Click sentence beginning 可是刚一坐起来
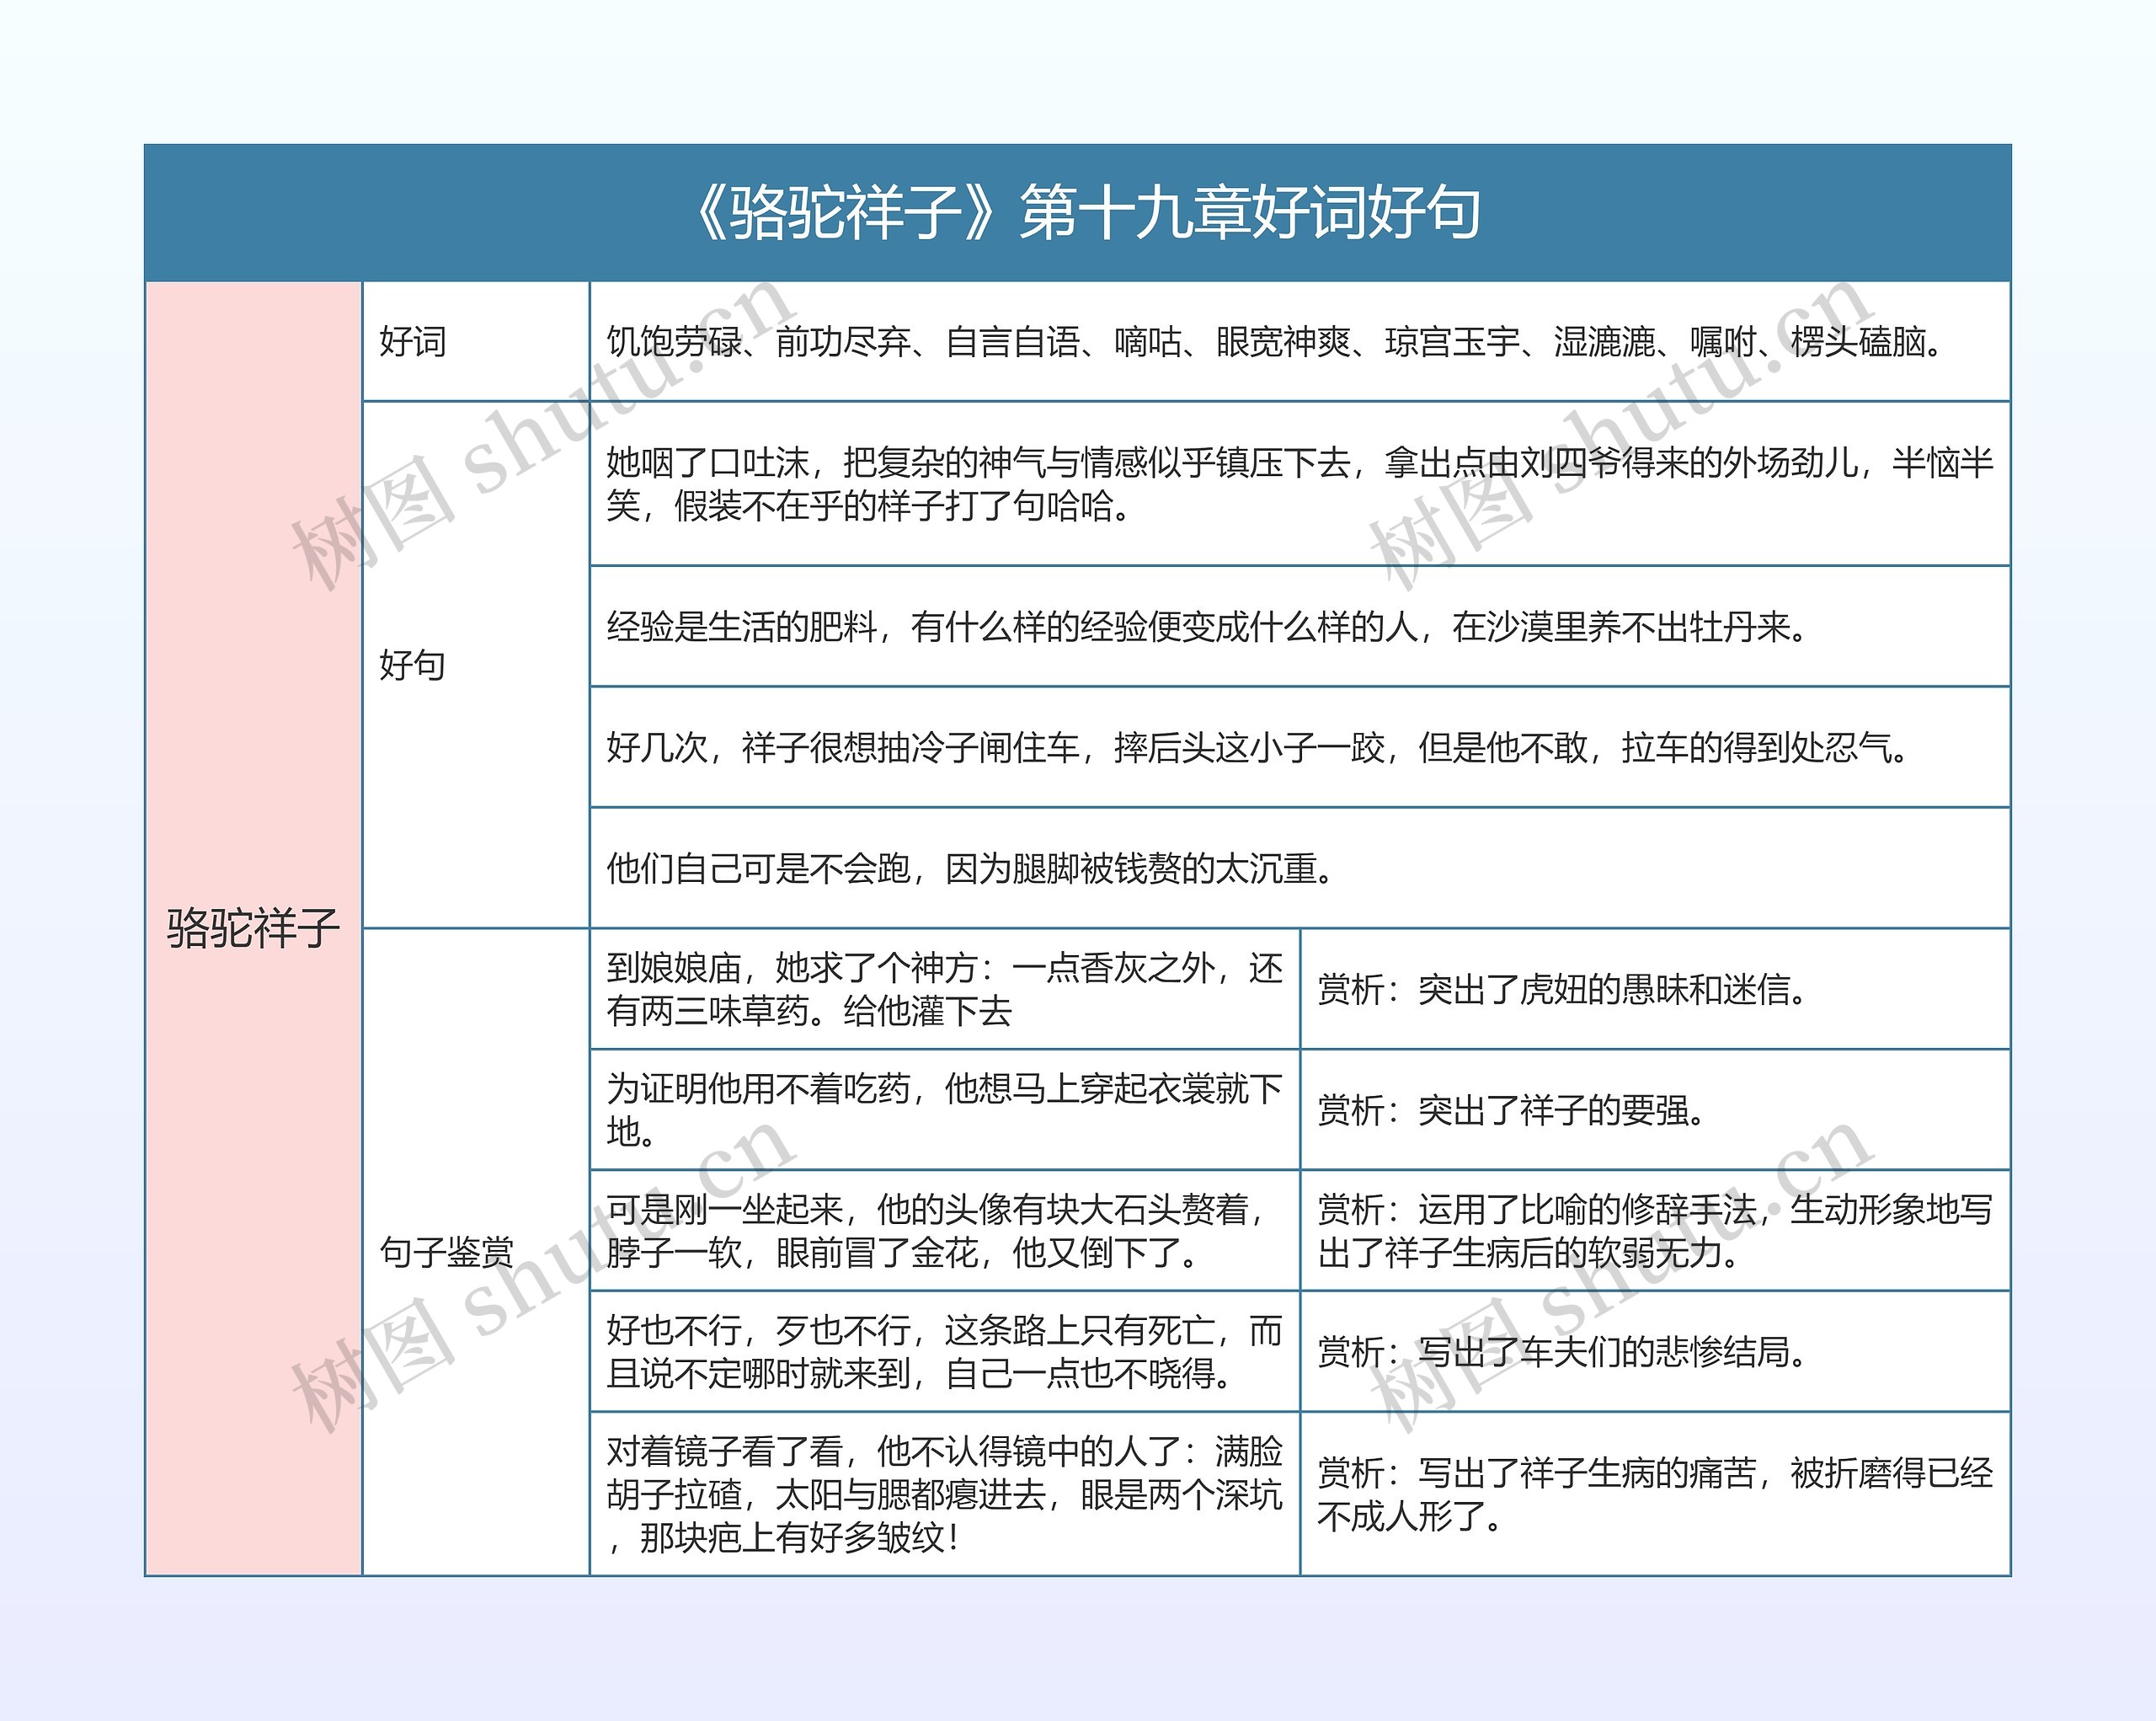This screenshot has width=2156, height=1721. tap(945, 1231)
